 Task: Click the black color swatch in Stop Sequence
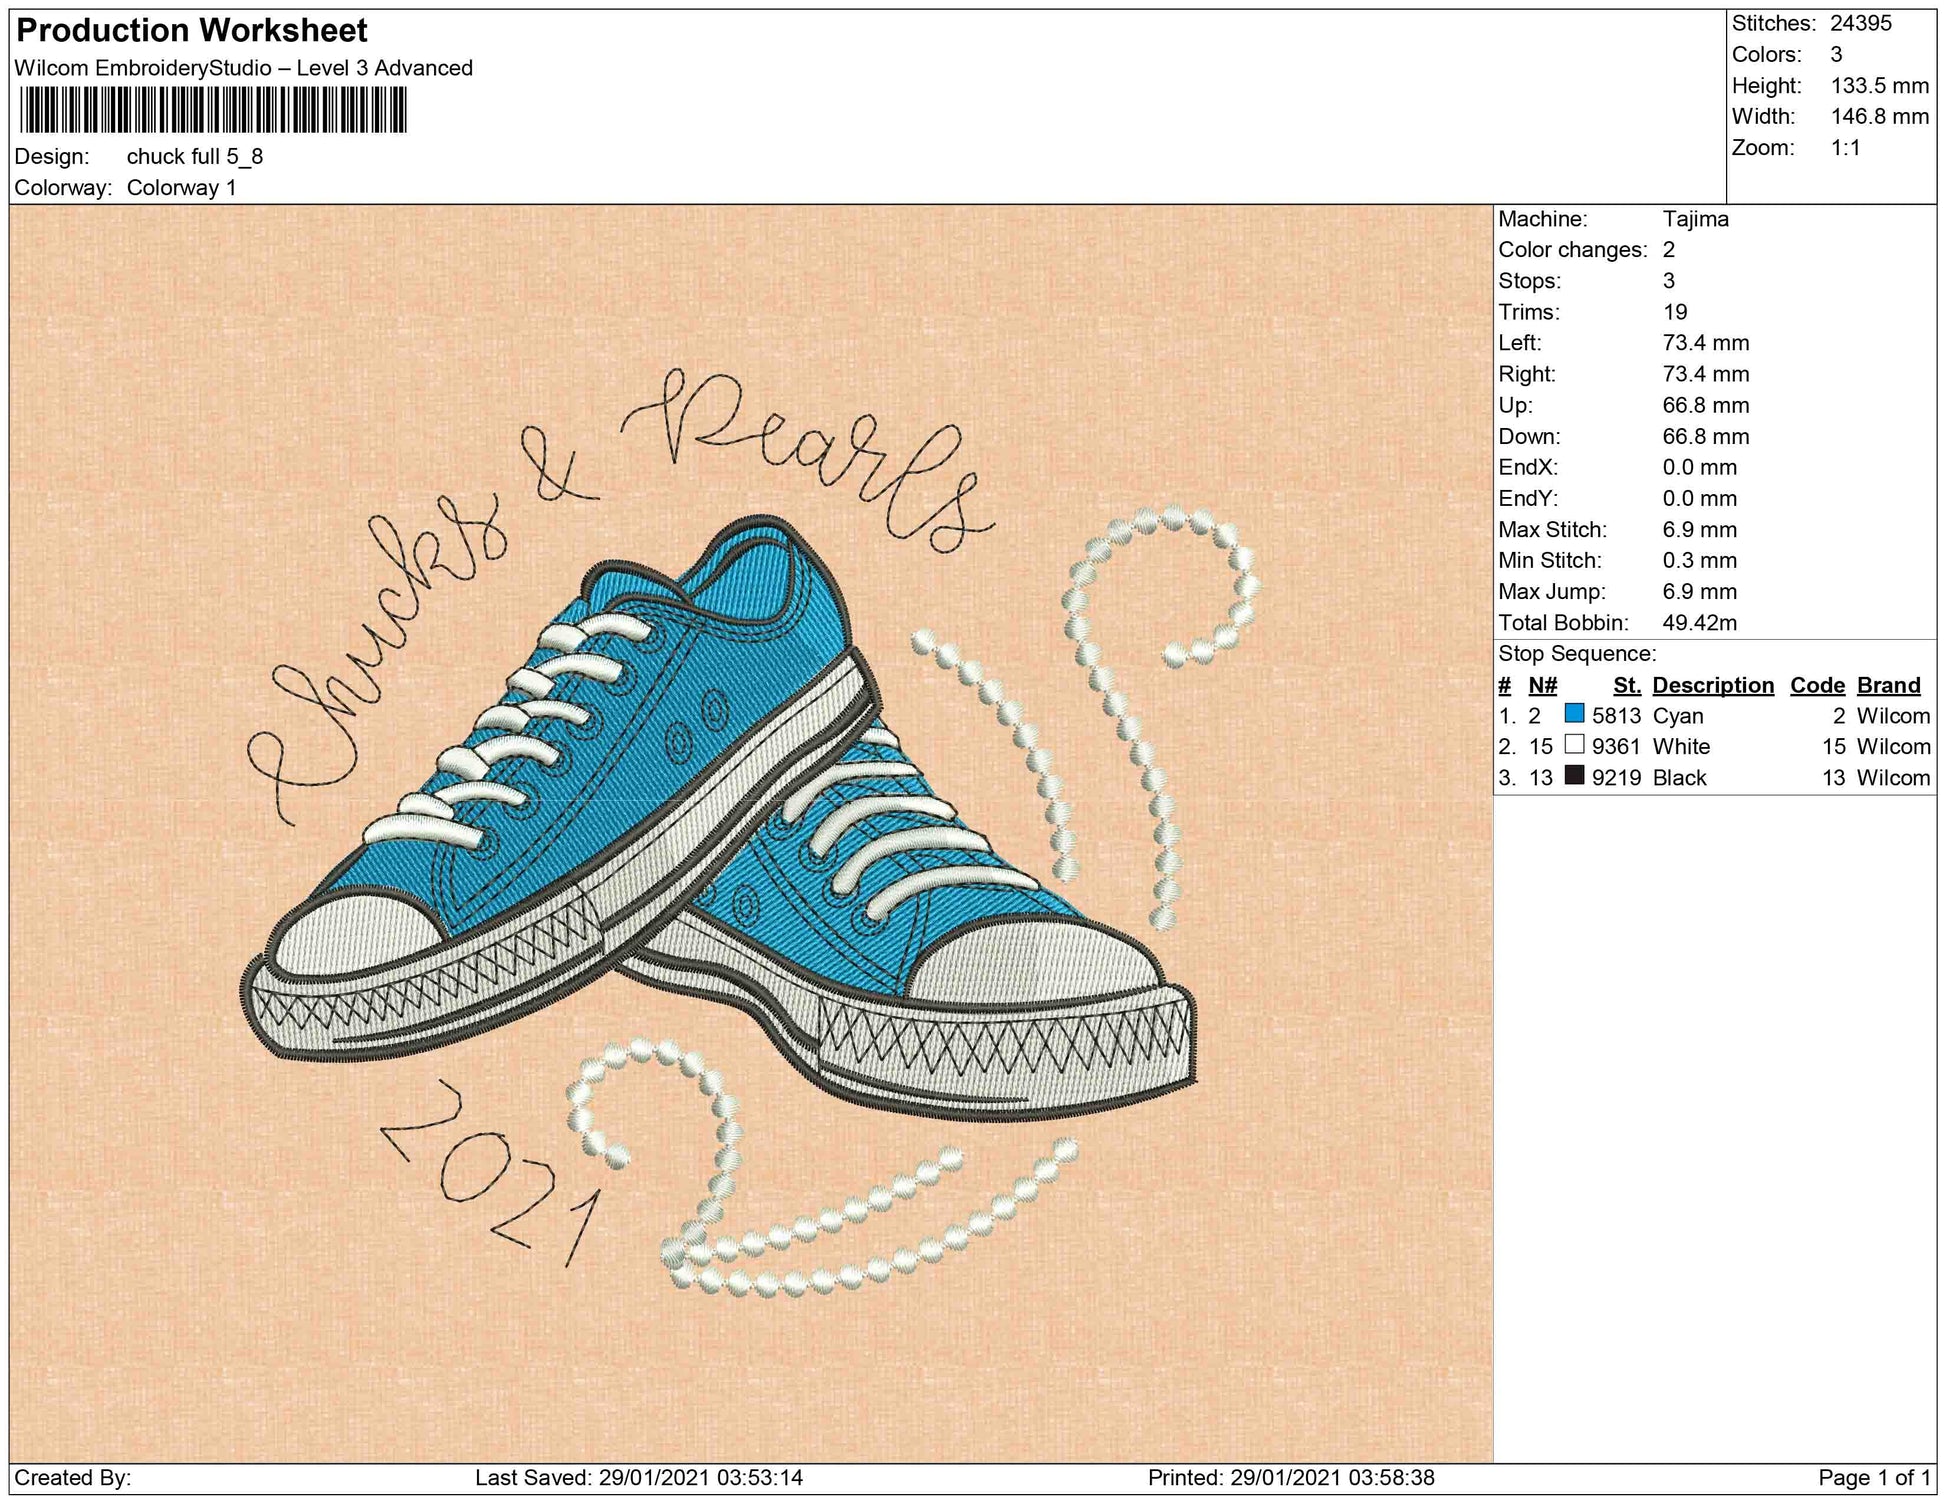pos(1574,776)
